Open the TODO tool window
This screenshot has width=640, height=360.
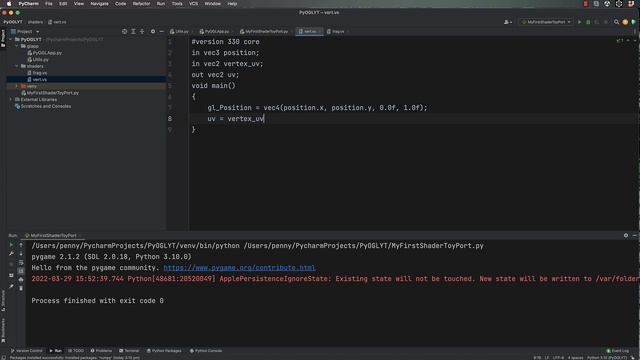click(x=76, y=351)
